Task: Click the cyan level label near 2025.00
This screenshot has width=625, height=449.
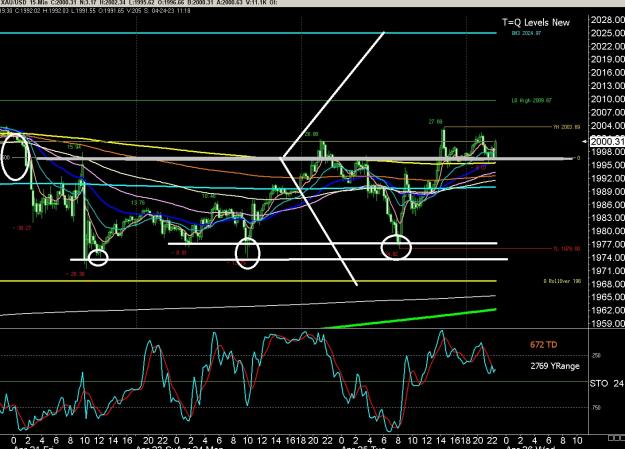Action: 526,33
